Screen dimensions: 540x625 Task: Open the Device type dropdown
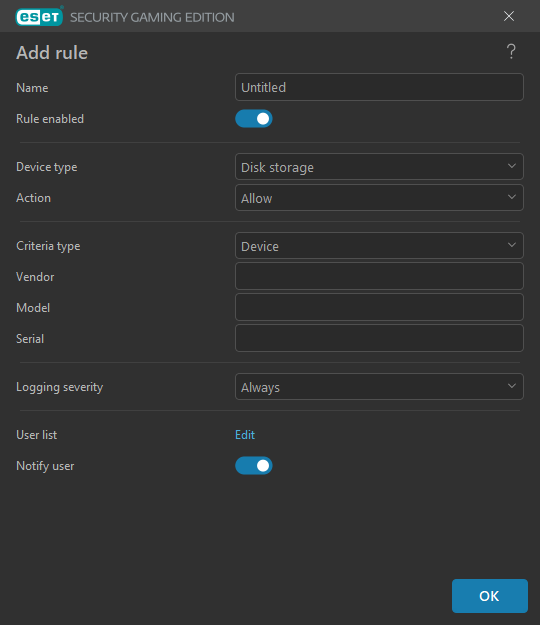[x=379, y=167]
